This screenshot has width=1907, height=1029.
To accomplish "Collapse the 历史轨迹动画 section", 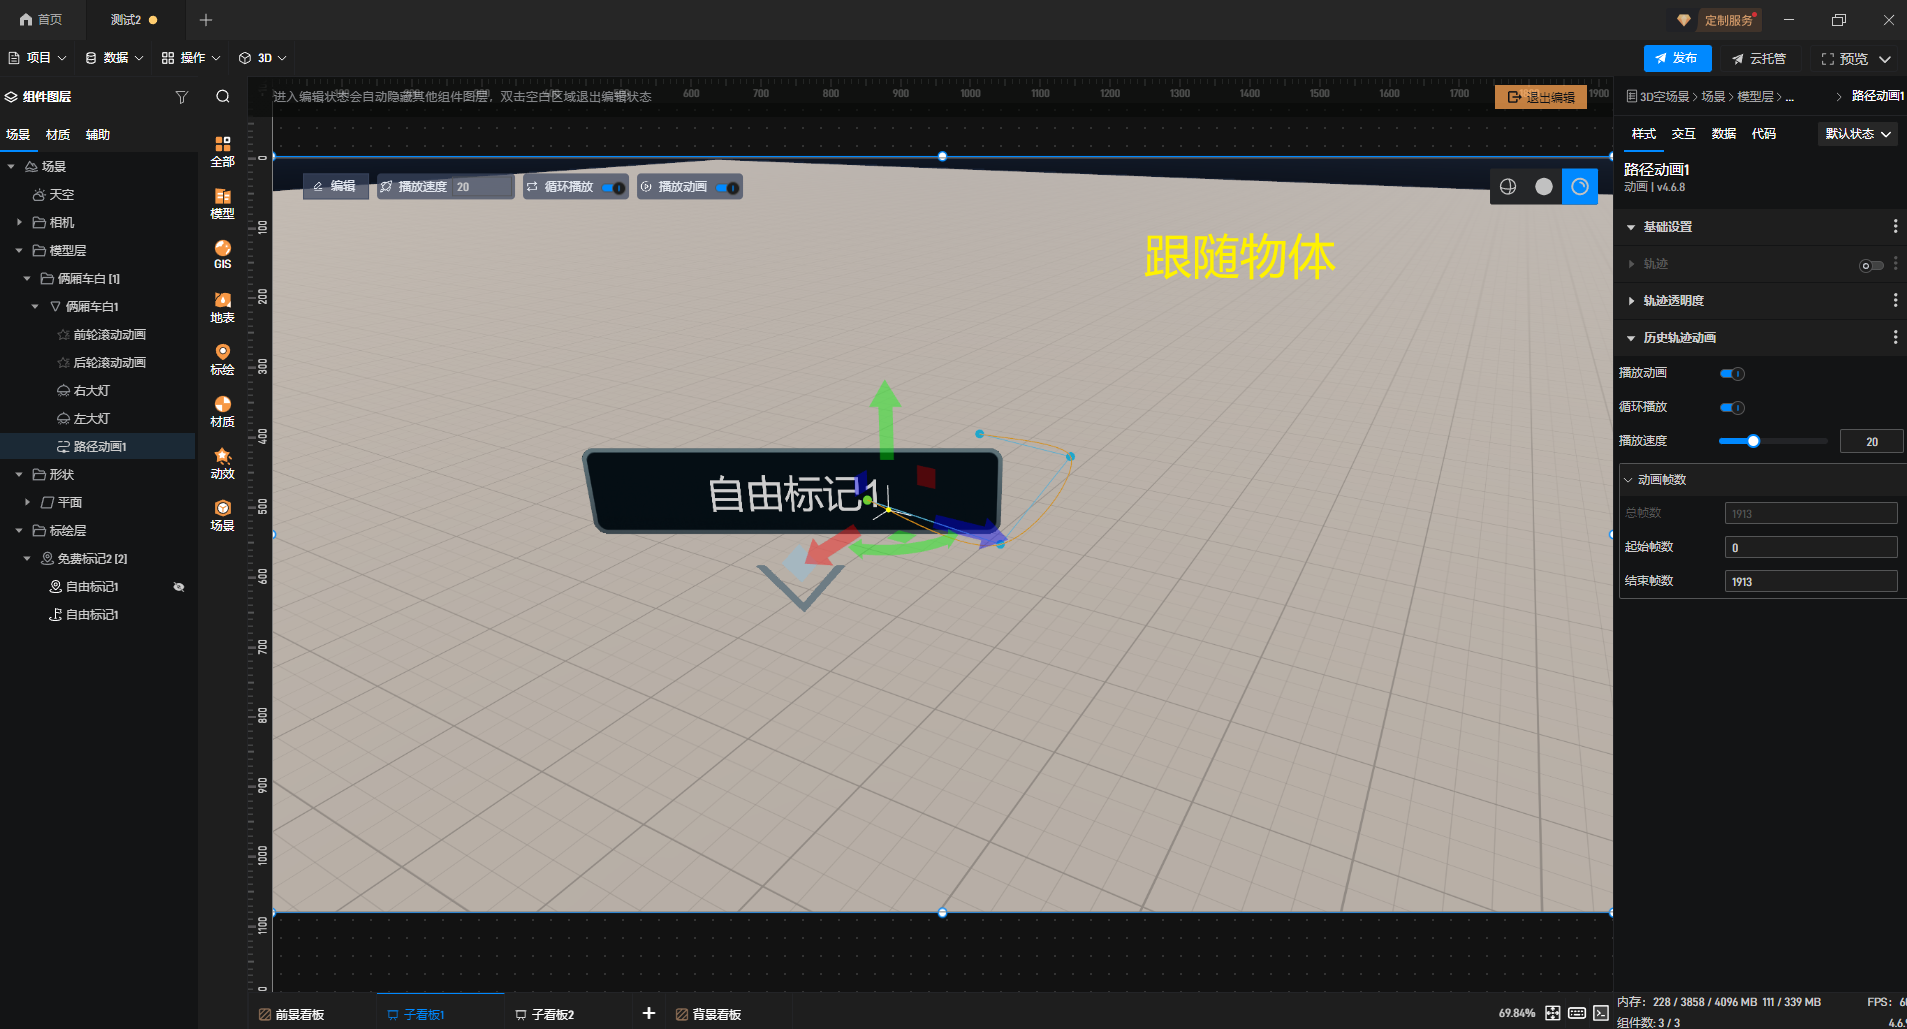I will coord(1631,338).
